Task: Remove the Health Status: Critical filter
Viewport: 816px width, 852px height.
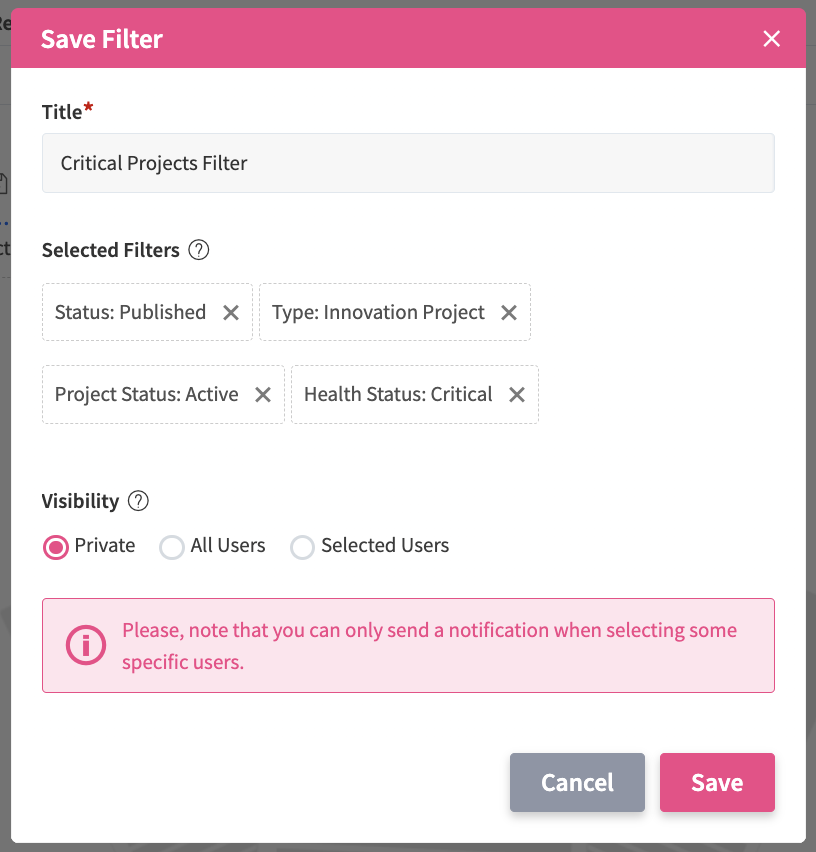Action: [x=517, y=394]
